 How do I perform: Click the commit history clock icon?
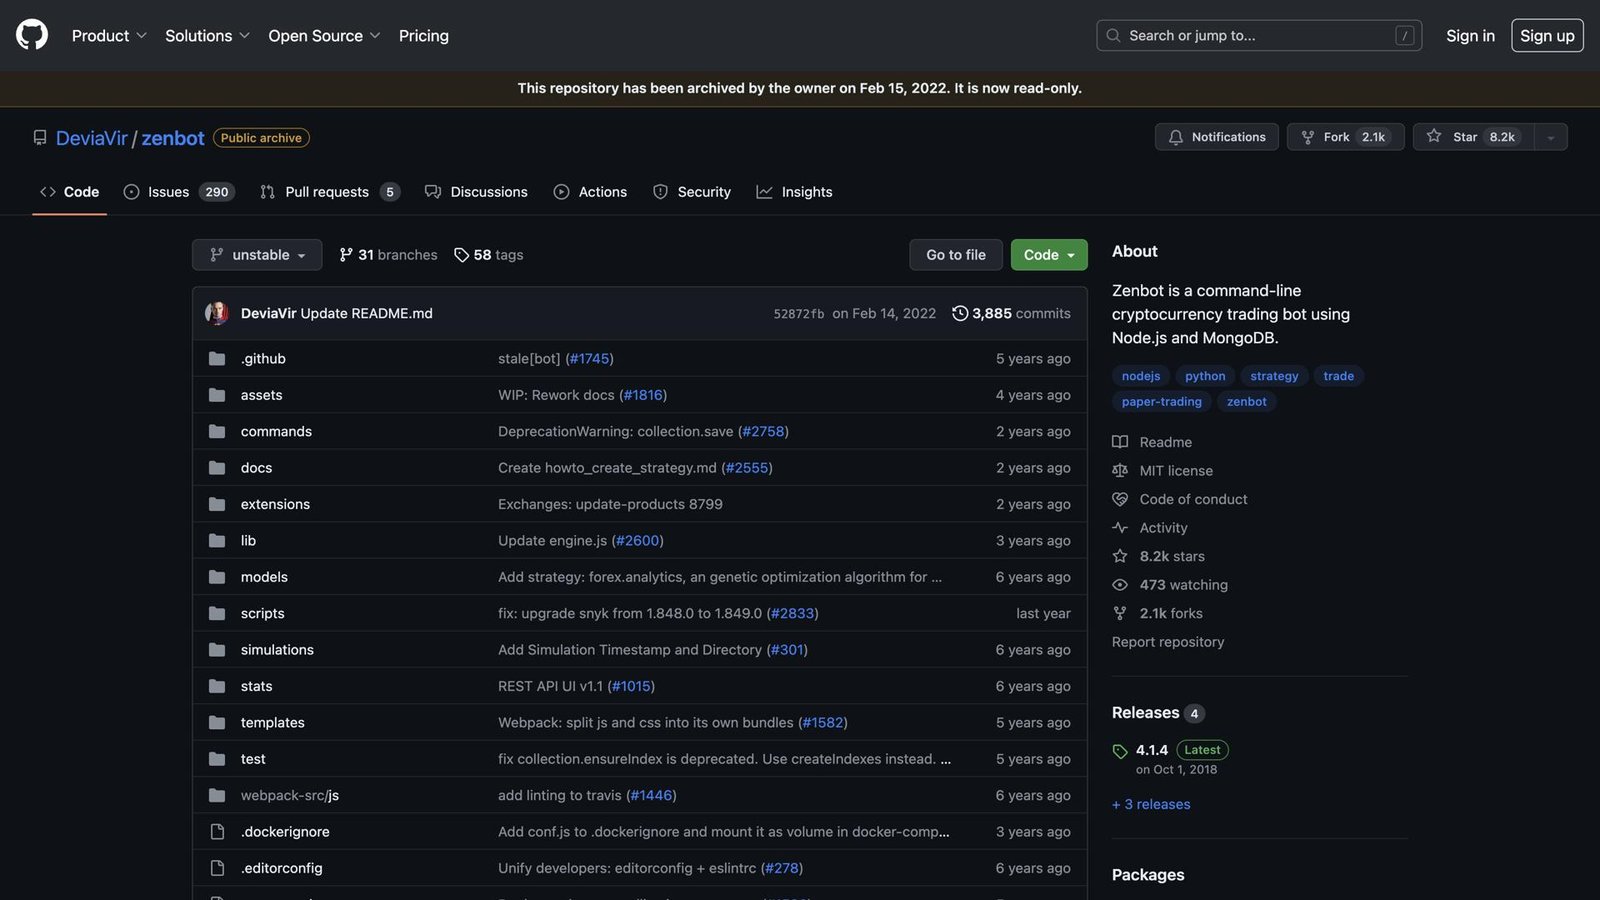960,313
